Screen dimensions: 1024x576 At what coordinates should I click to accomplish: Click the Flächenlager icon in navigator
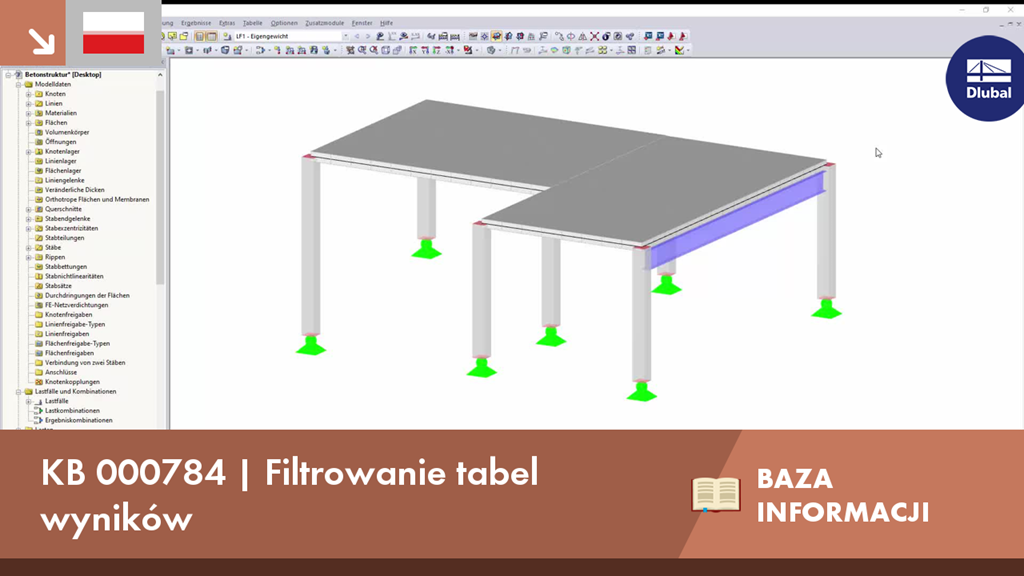pyautogui.click(x=39, y=170)
